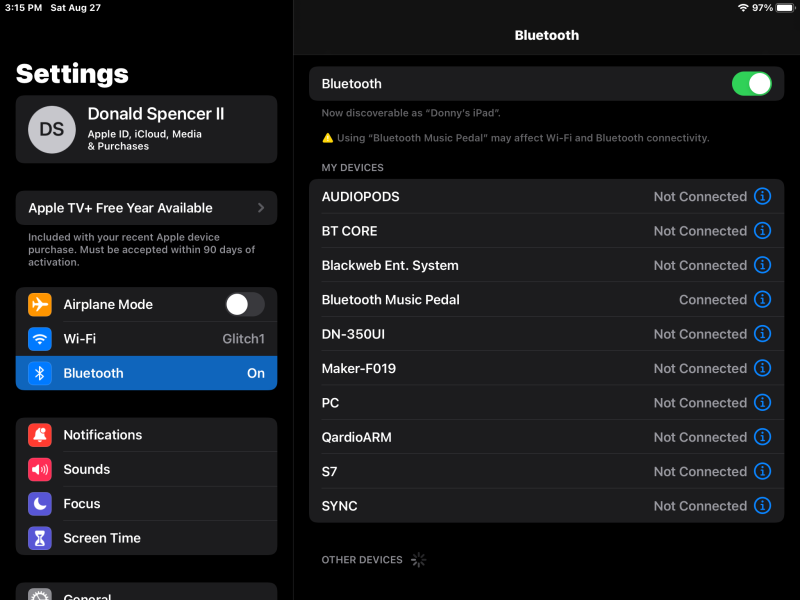Click the Screen Time hourglass icon
The width and height of the screenshot is (800, 600).
click(40, 538)
